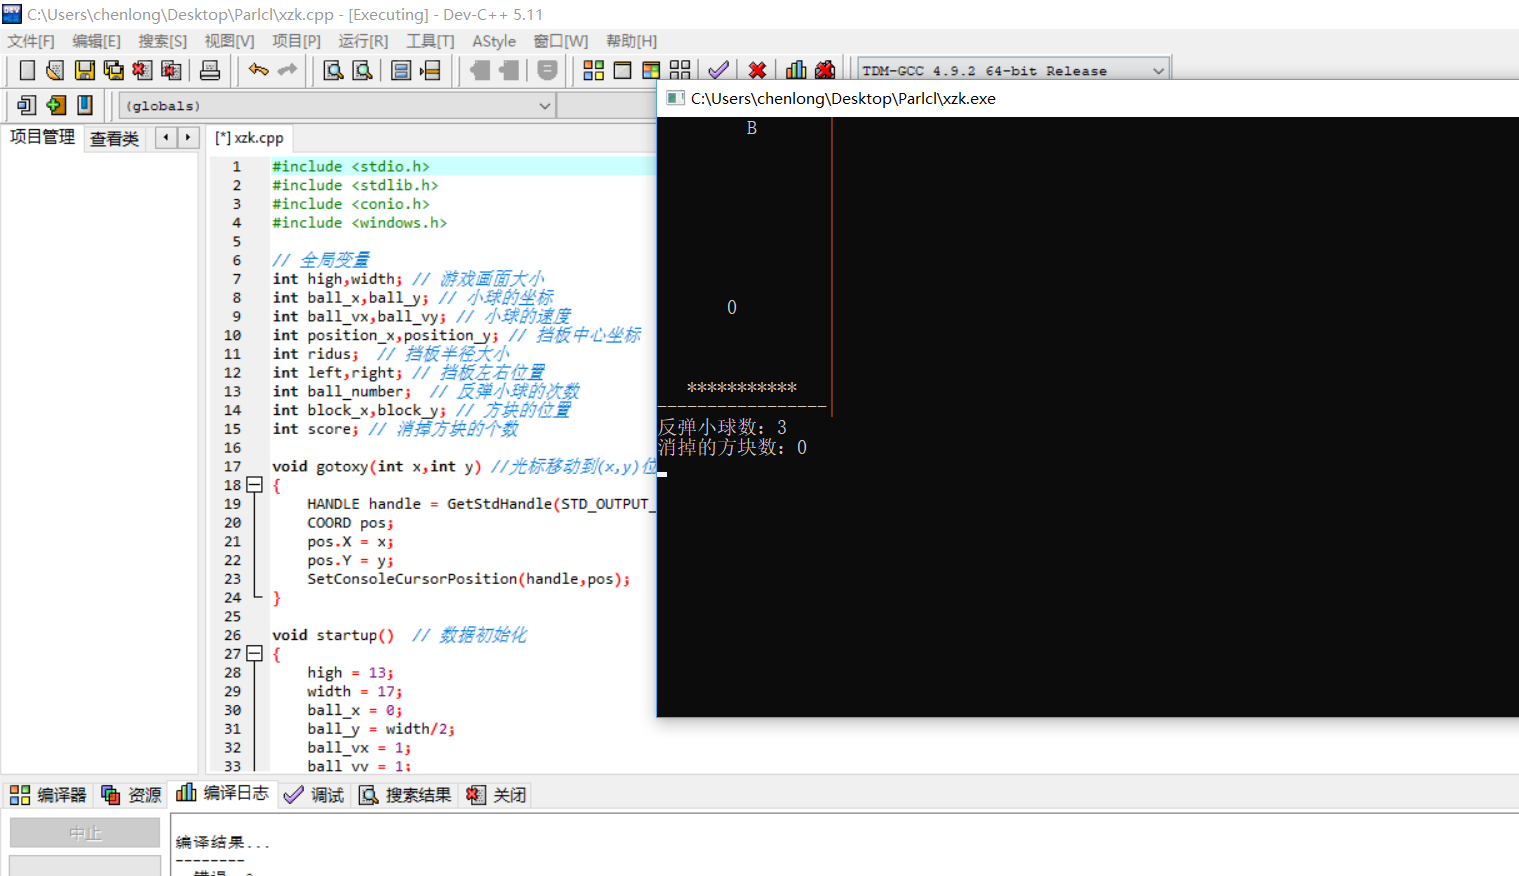
Task: Close the current file via toolbar icon
Action: (142, 70)
